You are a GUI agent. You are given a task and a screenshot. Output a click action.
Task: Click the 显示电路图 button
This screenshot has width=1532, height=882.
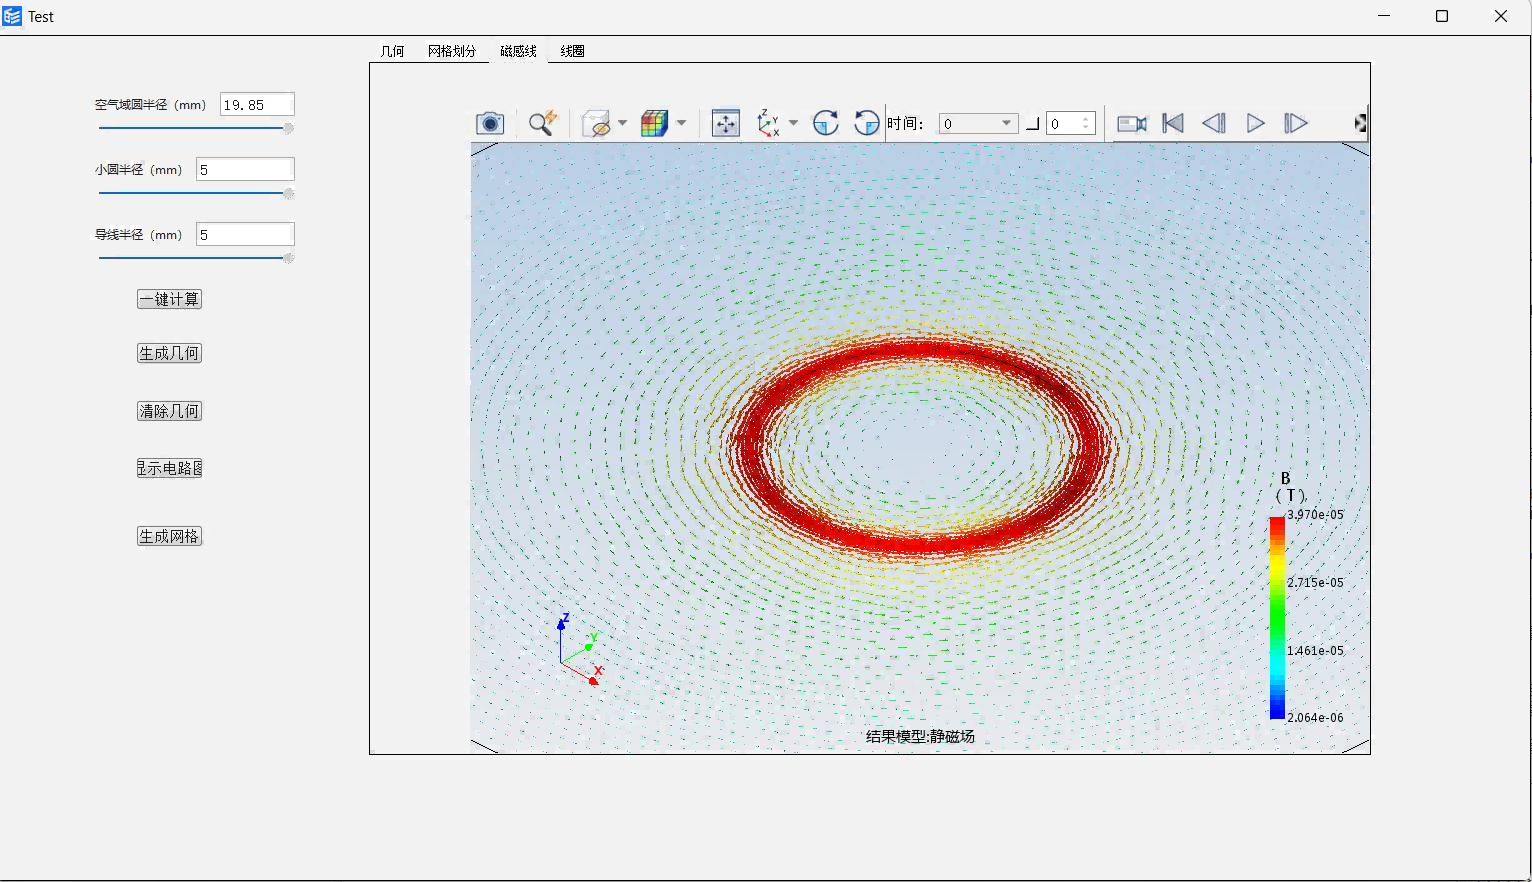(169, 468)
